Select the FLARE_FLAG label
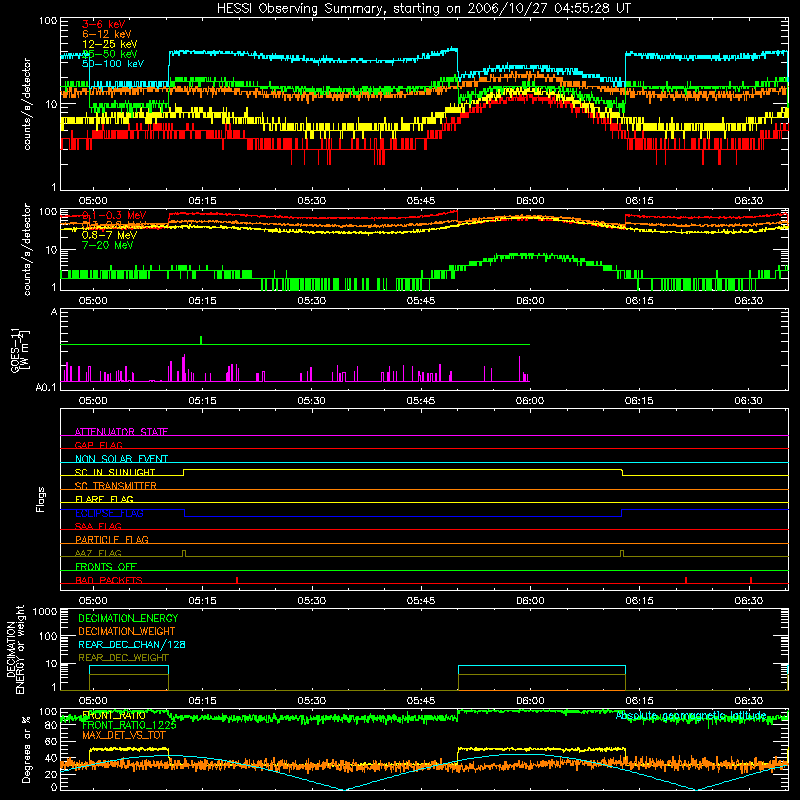Image resolution: width=800 pixels, height=800 pixels. tap(104, 499)
